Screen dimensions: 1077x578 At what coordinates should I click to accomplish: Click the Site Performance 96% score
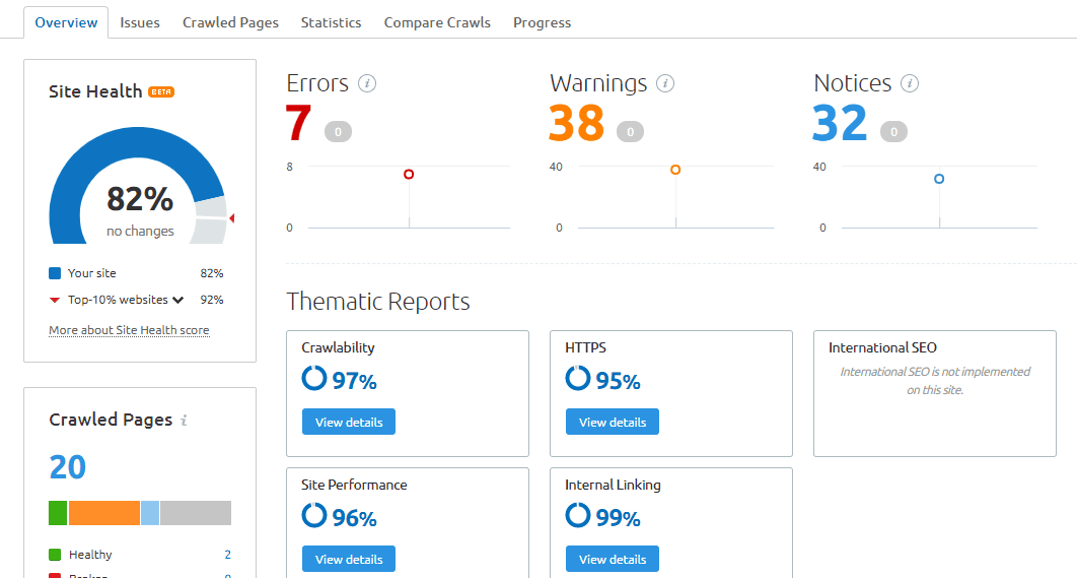click(x=354, y=518)
